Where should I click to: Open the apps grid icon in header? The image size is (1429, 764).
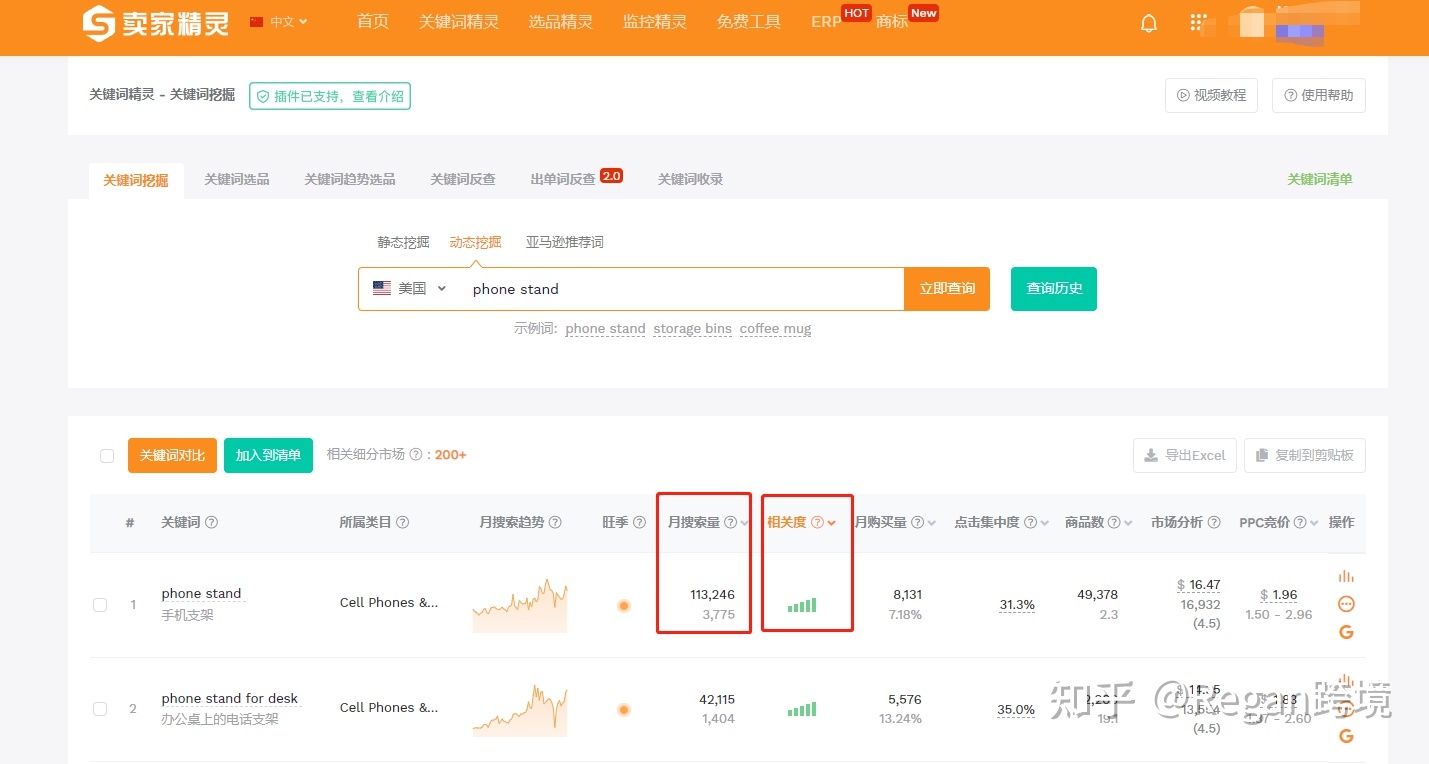pyautogui.click(x=1198, y=23)
